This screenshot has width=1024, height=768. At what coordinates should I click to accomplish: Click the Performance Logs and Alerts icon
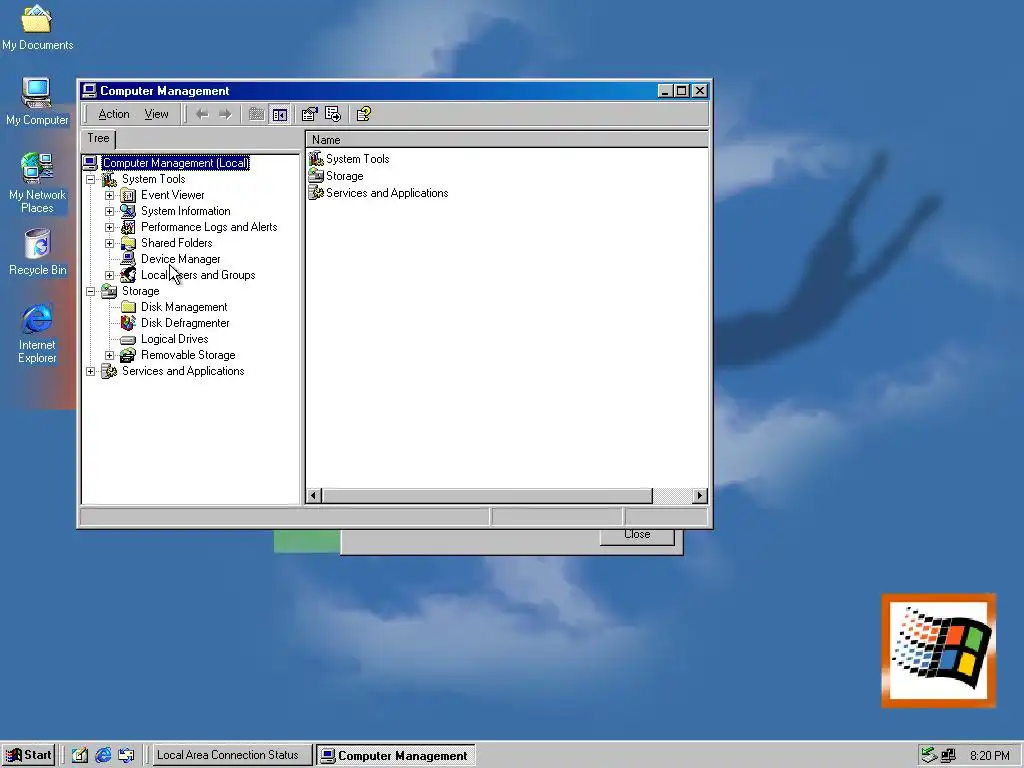[x=129, y=227]
